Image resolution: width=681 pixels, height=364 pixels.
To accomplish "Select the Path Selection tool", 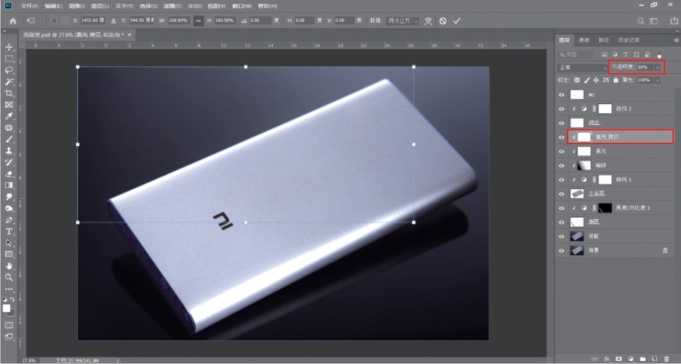I will pyautogui.click(x=9, y=243).
